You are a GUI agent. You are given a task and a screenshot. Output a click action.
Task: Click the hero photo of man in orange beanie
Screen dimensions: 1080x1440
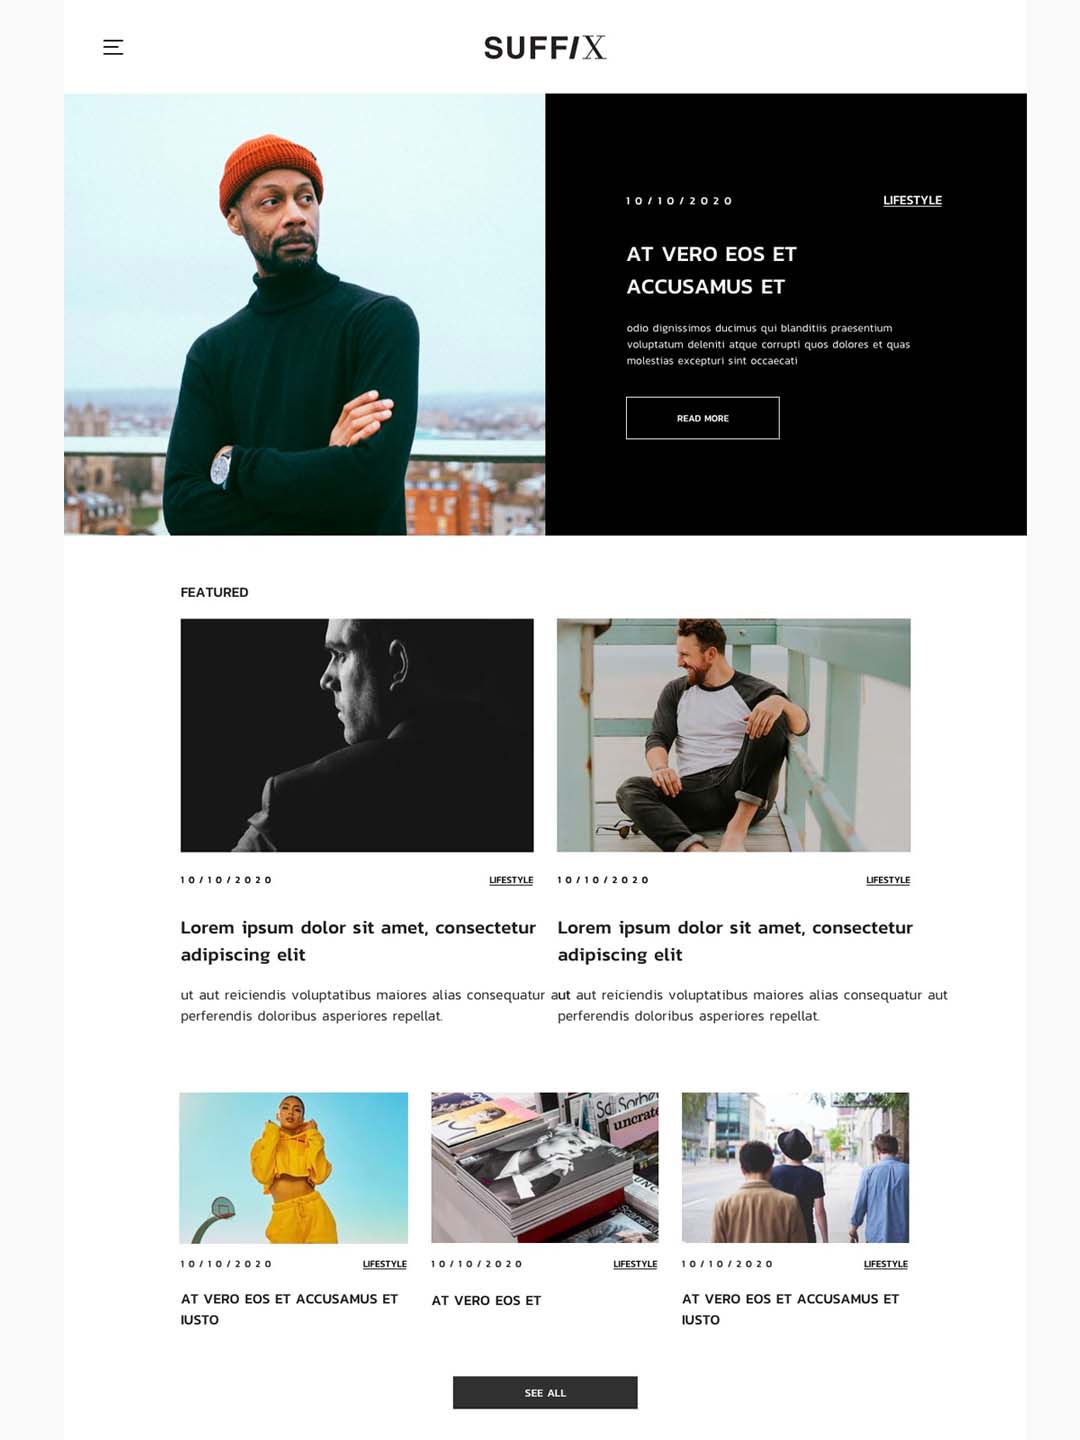pyautogui.click(x=304, y=314)
